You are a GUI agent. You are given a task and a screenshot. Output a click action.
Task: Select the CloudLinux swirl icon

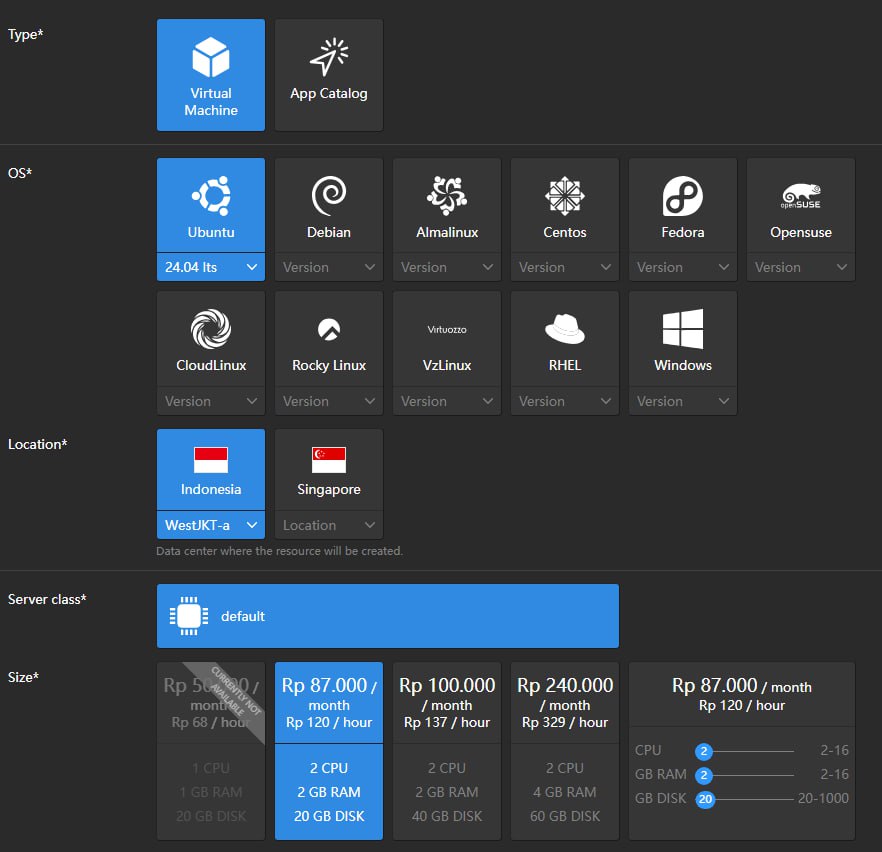211,329
